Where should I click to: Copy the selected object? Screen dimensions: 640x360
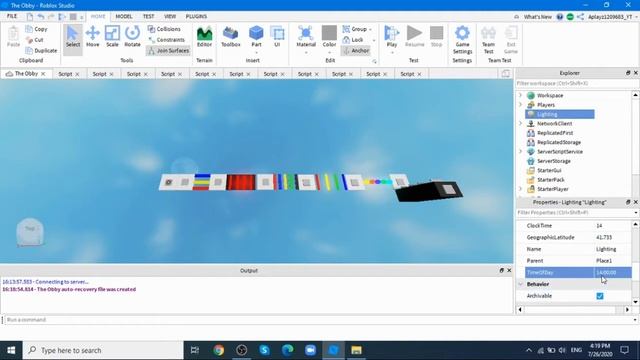coord(36,29)
